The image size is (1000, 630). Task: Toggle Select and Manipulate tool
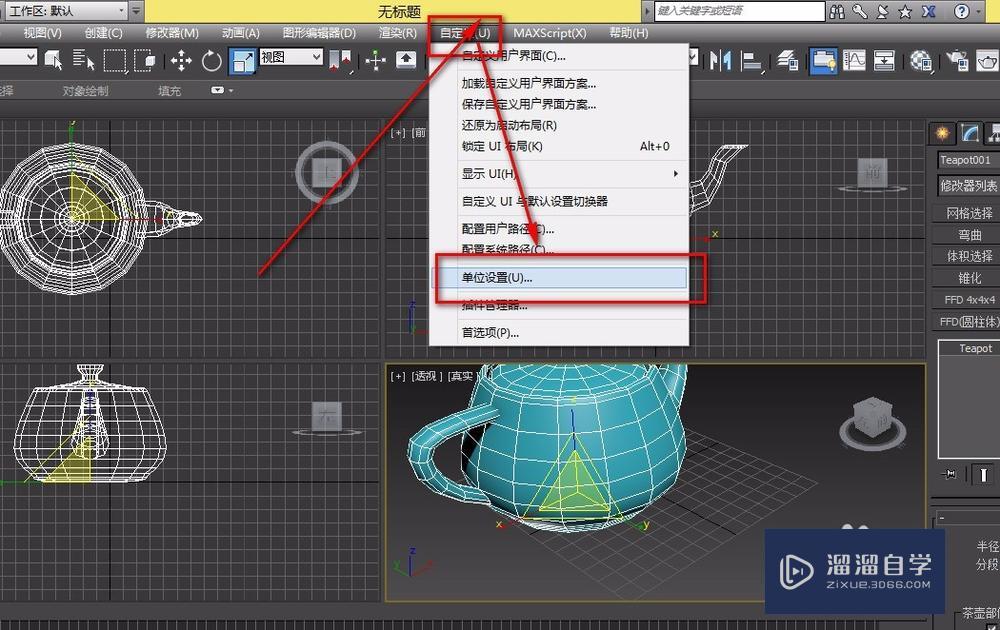[376, 61]
